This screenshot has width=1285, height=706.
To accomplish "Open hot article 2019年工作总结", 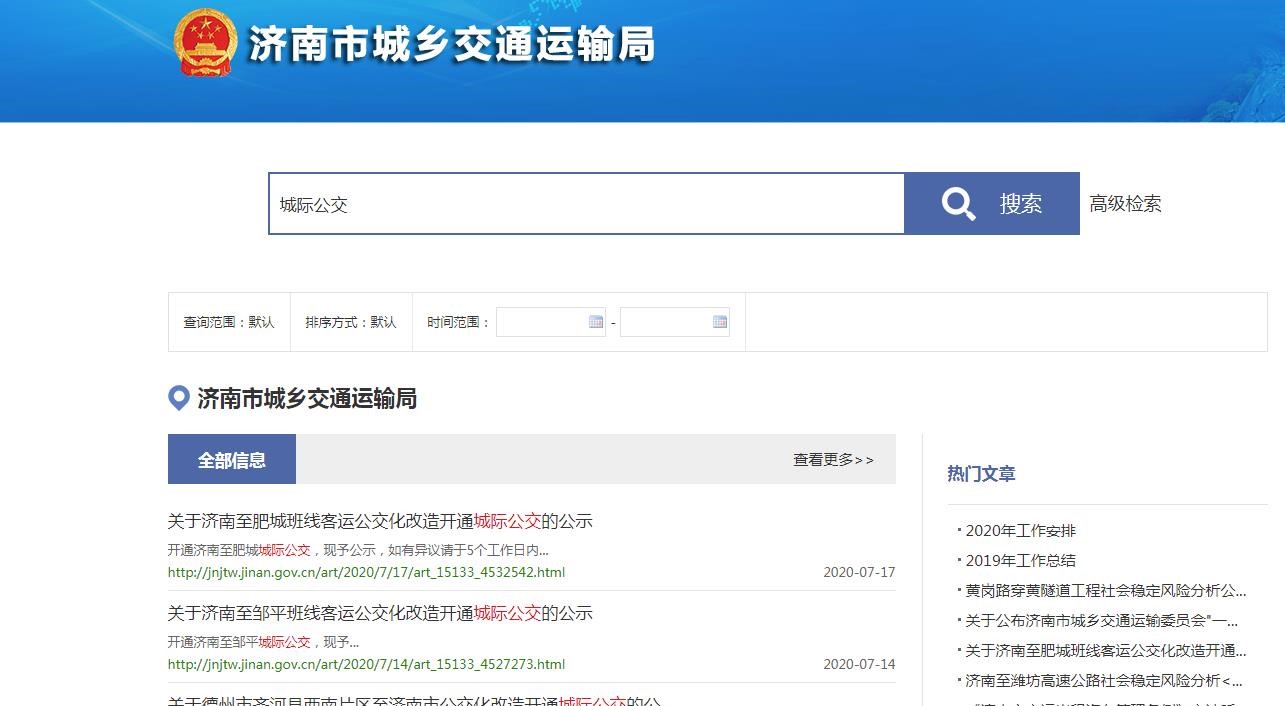I will click(x=1020, y=561).
